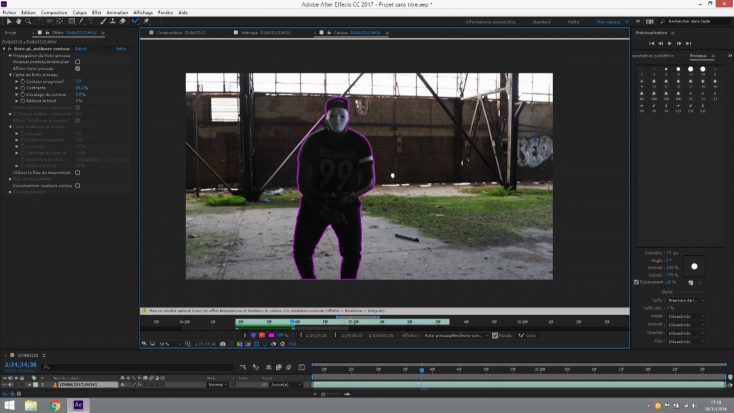
Task: Toggle Espacement checkbox in brush panel
Action: 636,282
